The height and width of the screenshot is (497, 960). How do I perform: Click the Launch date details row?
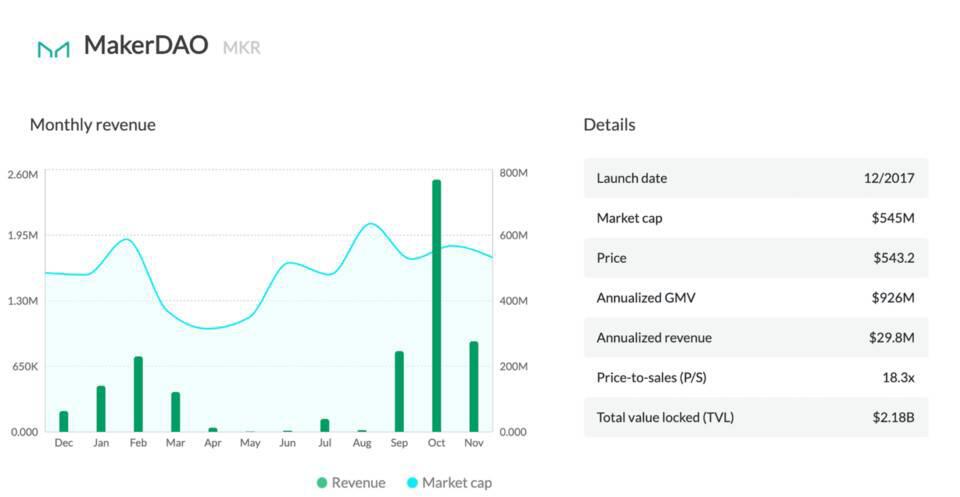755,178
